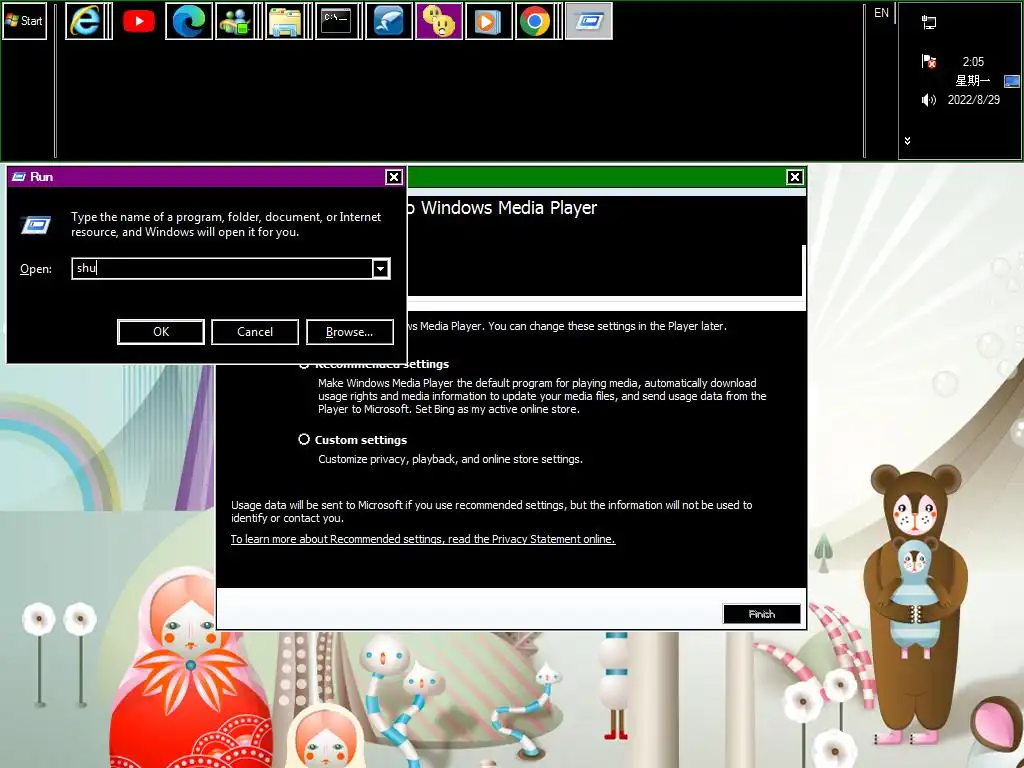Click the volume speaker tray icon
This screenshot has width=1024, height=768.
tap(929, 100)
